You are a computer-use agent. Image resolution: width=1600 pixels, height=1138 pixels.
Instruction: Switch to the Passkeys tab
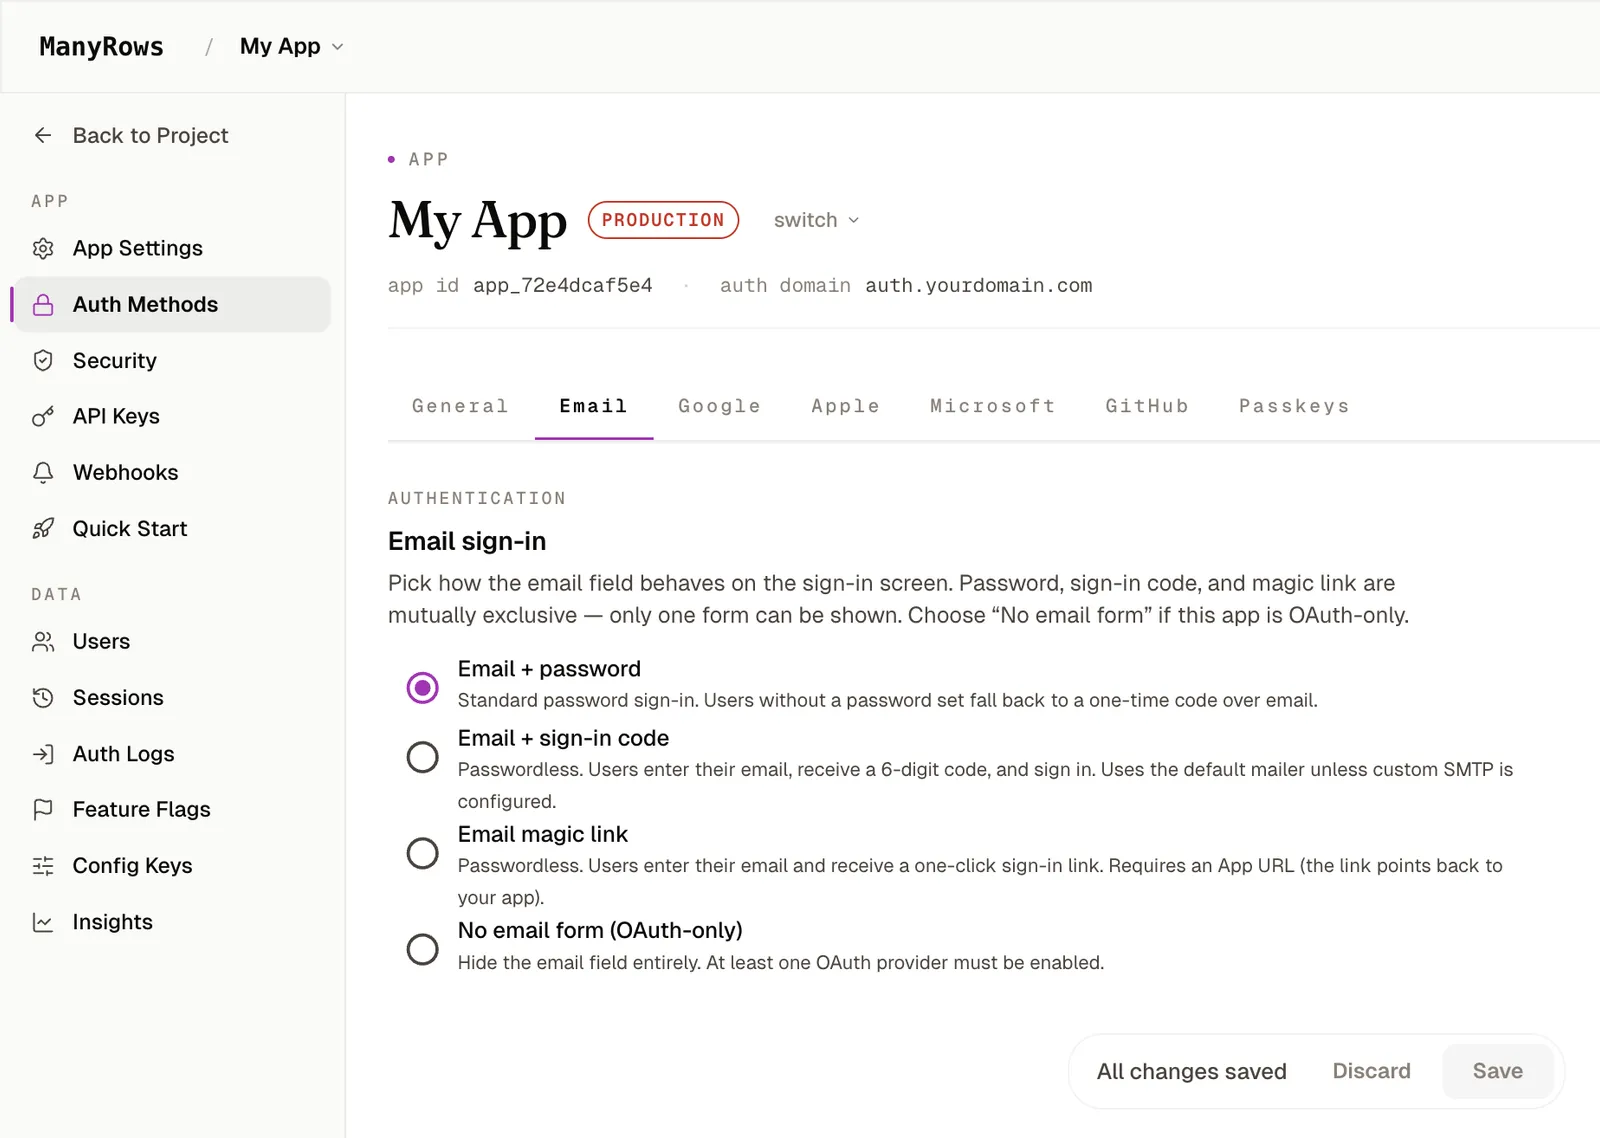pos(1294,406)
